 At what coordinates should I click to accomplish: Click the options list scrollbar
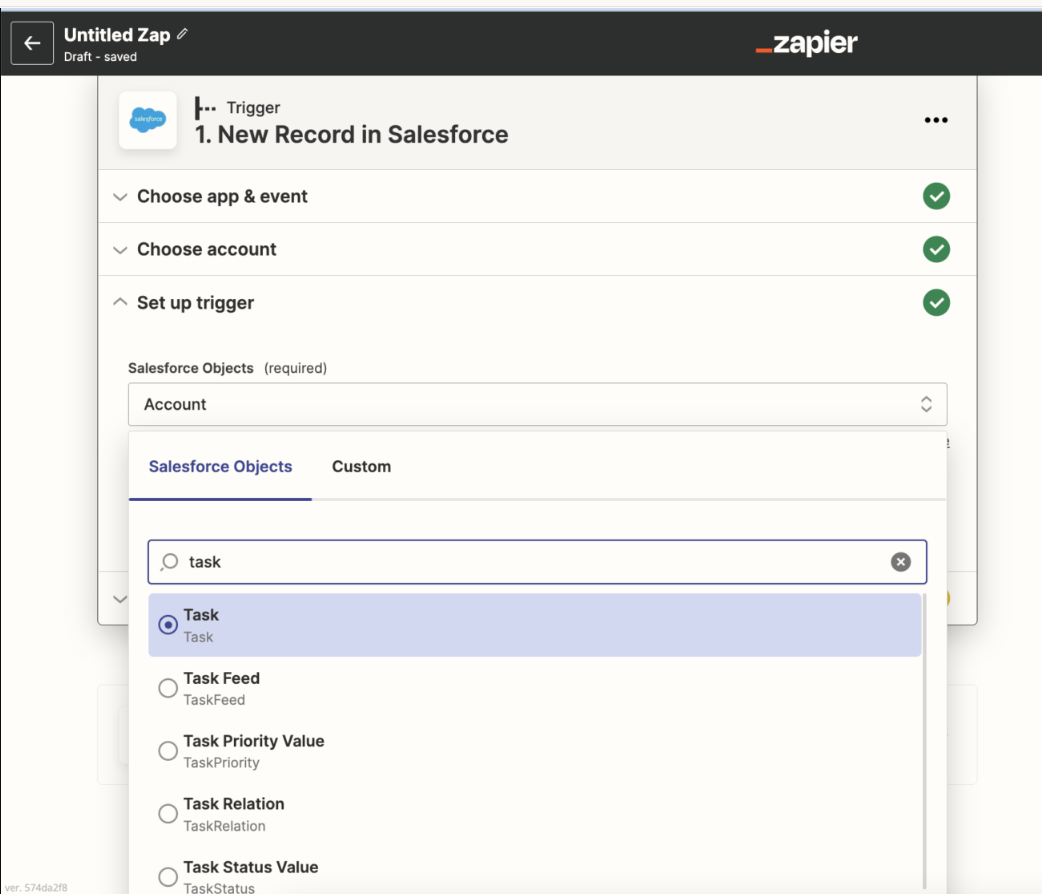point(924,741)
